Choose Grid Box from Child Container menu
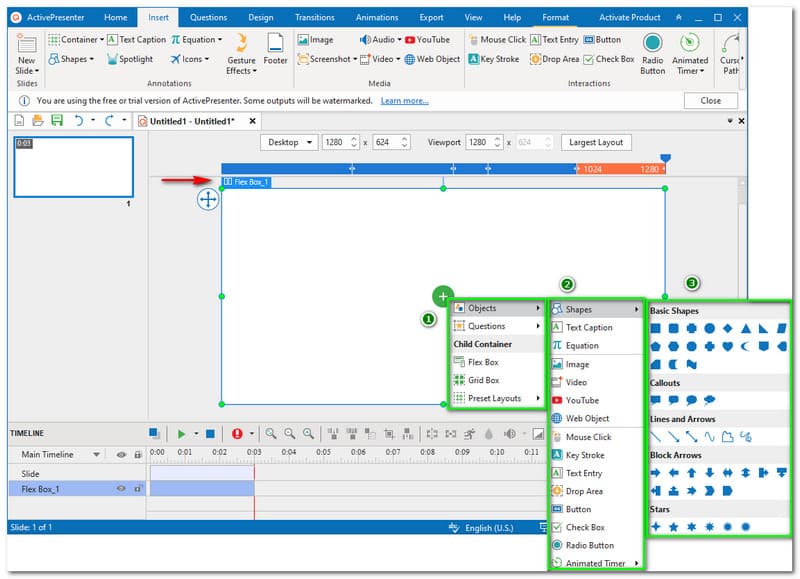This screenshot has width=800, height=579. click(x=483, y=380)
